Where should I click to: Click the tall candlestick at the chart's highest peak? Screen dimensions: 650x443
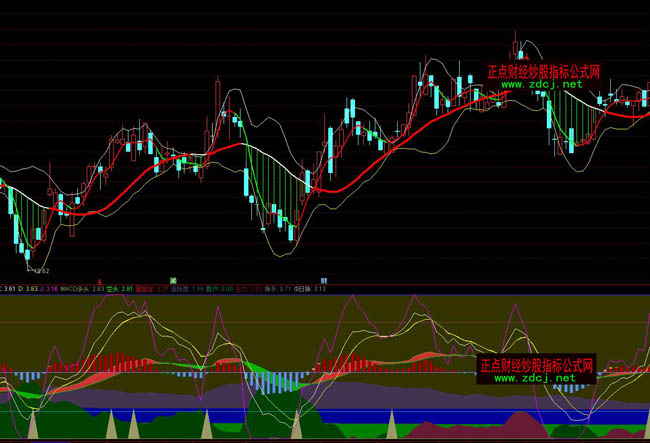coord(517,45)
